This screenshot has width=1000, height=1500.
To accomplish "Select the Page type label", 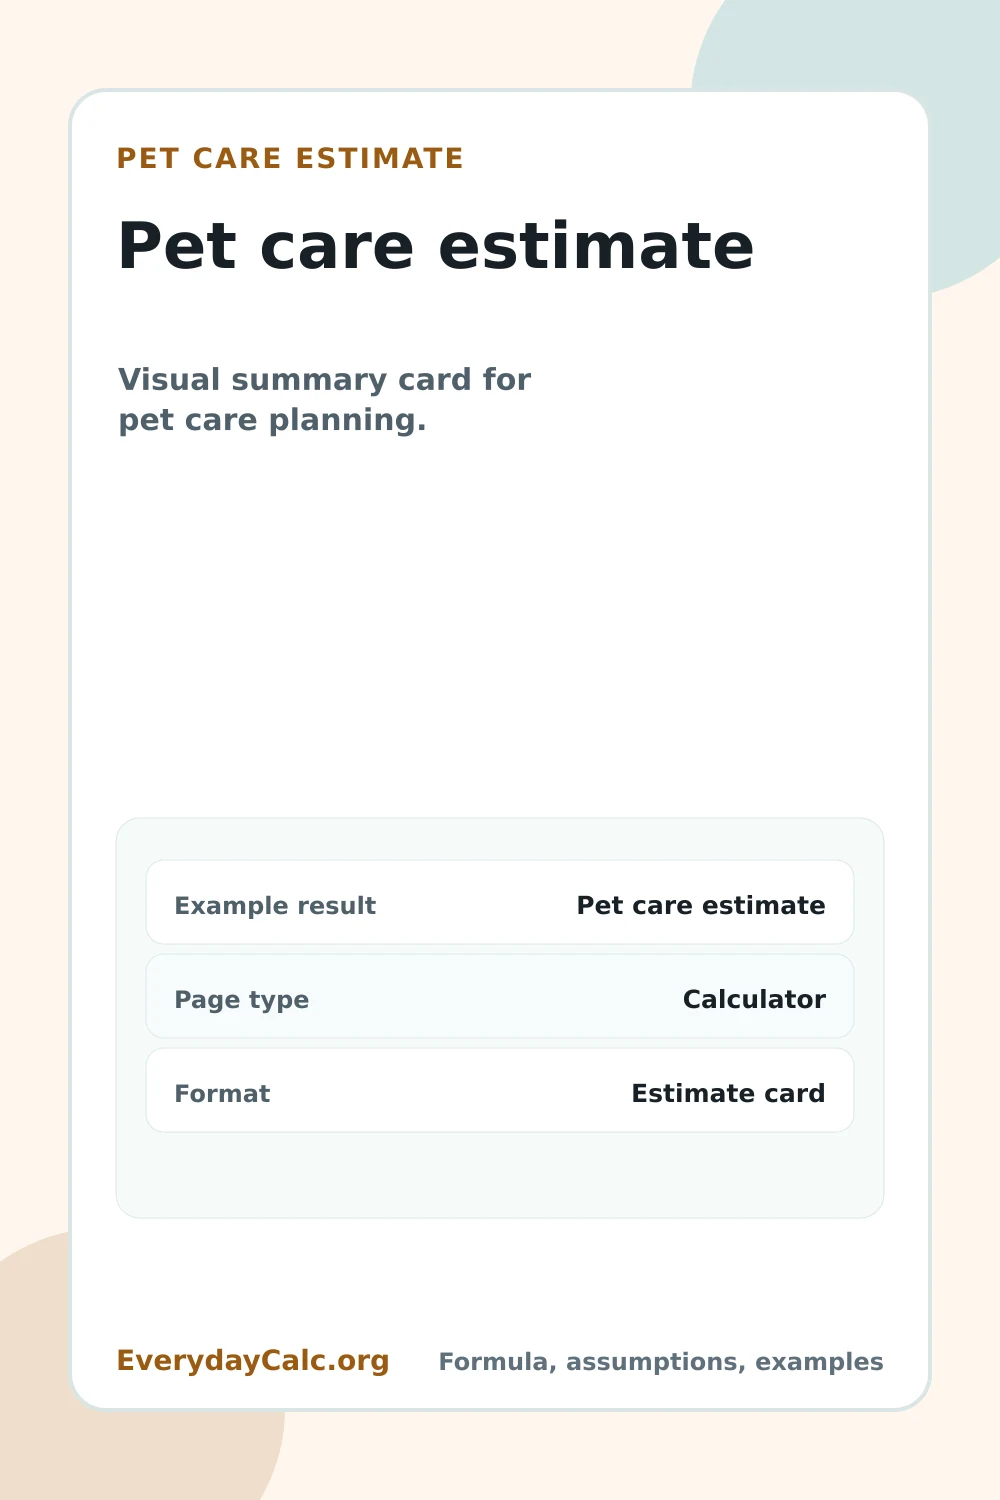I will (241, 1000).
